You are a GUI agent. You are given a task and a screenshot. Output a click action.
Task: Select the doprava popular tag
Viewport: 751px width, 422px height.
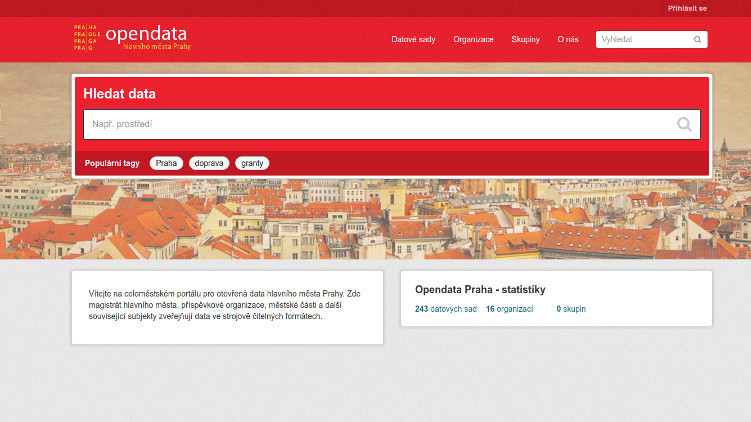pos(209,163)
